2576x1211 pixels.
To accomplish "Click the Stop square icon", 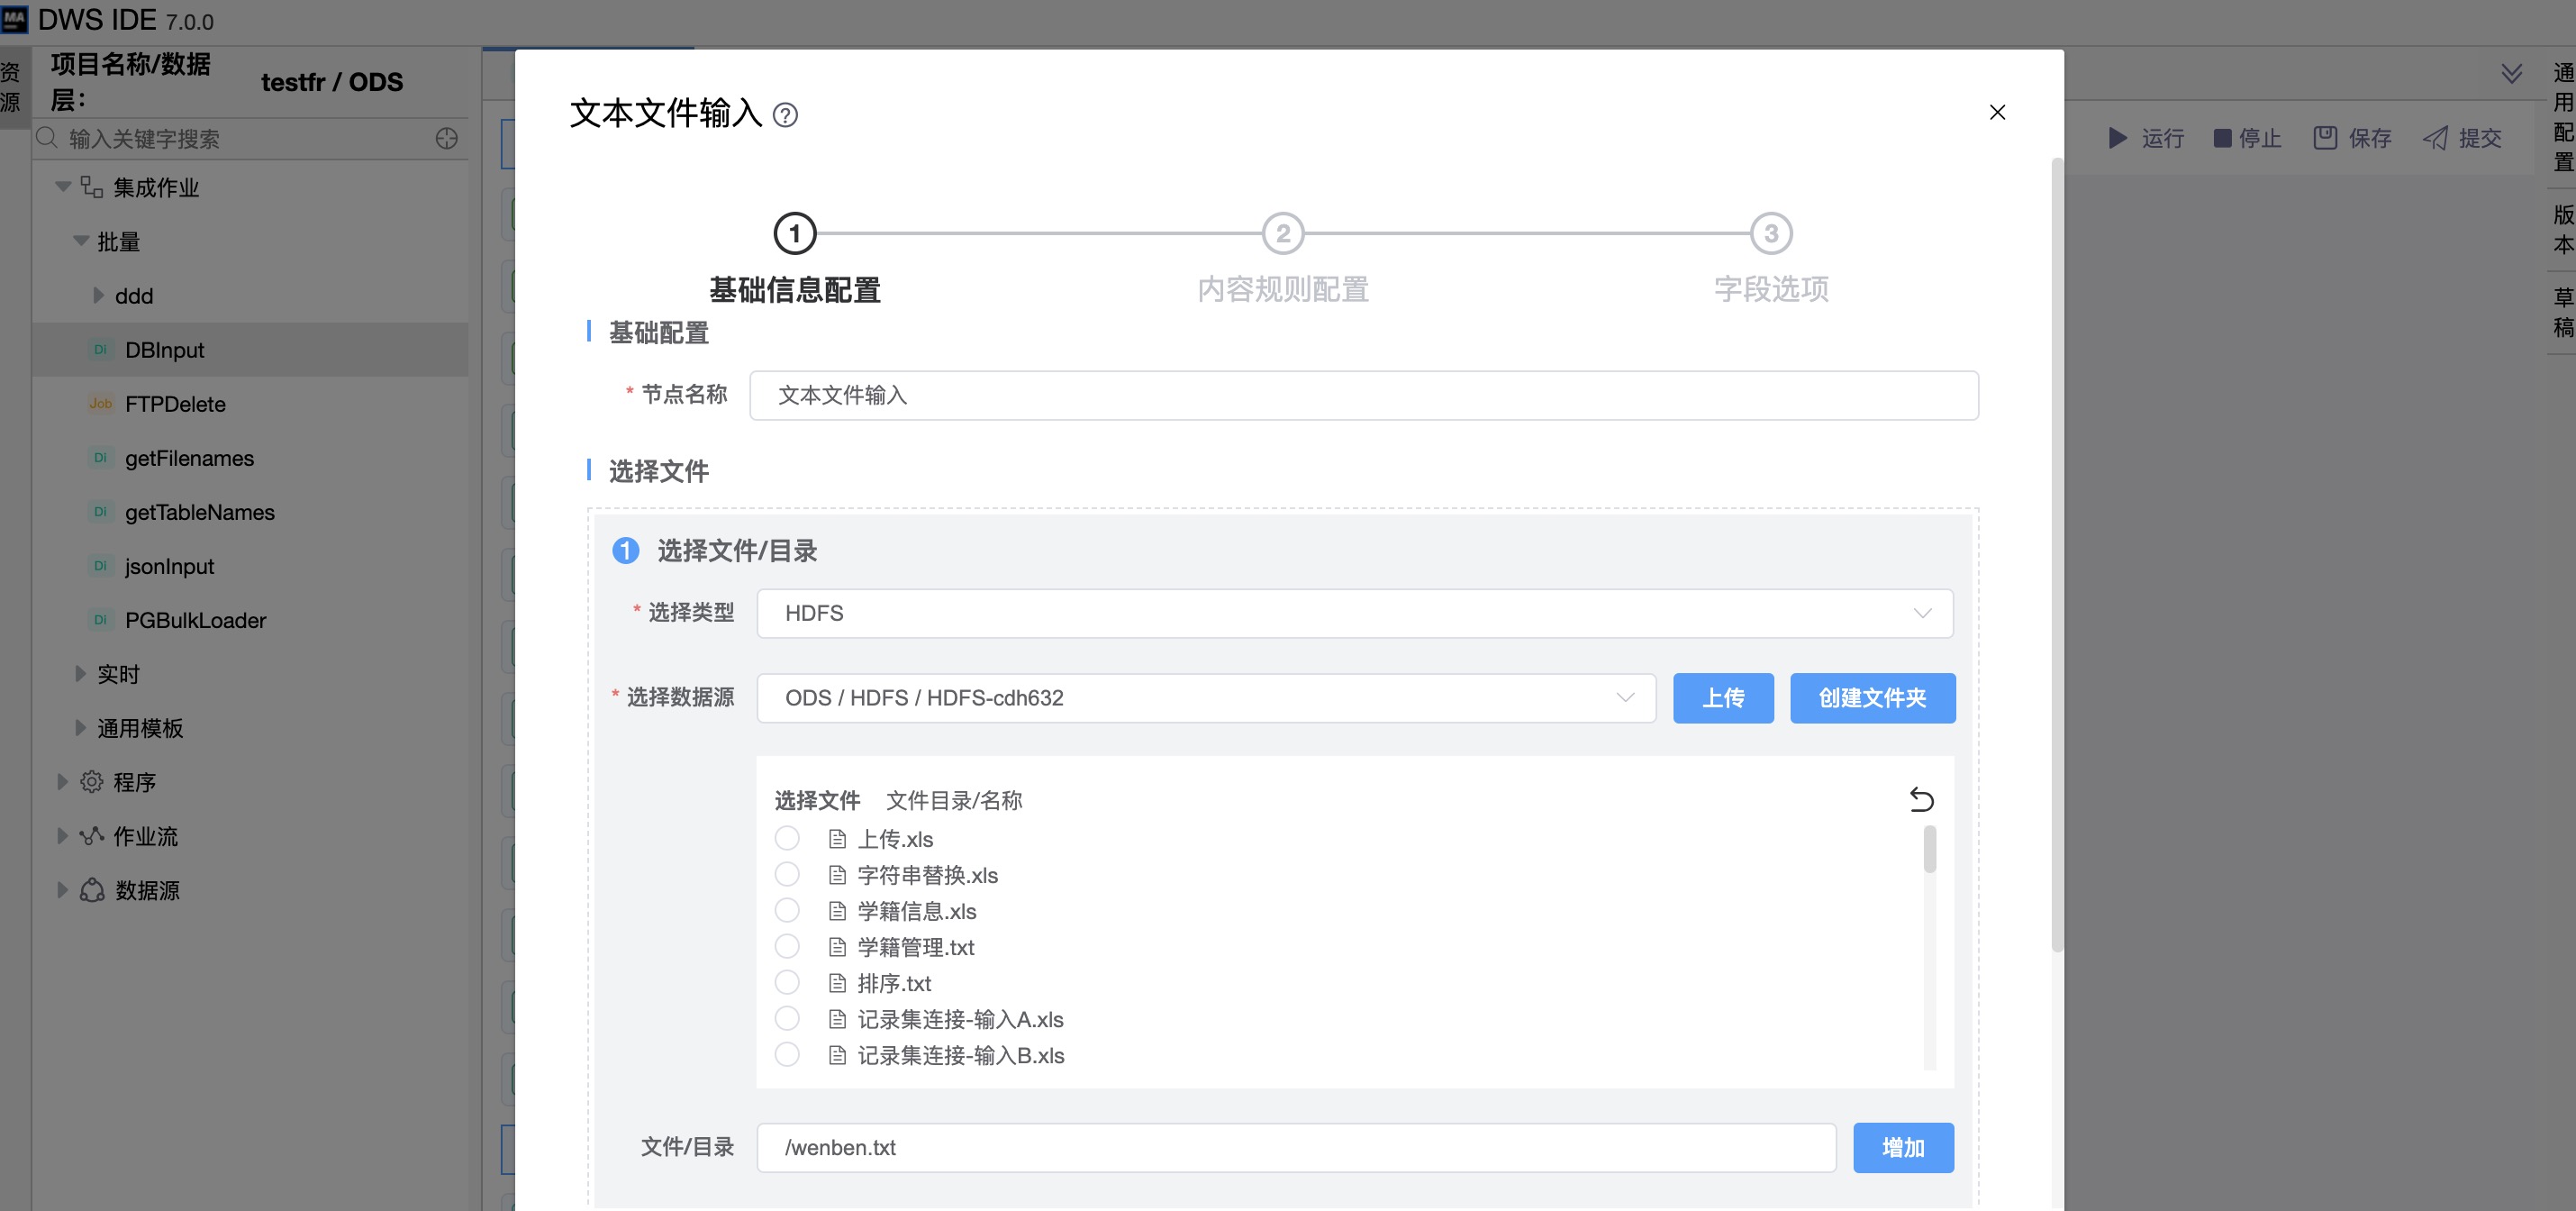I will pos(2222,138).
